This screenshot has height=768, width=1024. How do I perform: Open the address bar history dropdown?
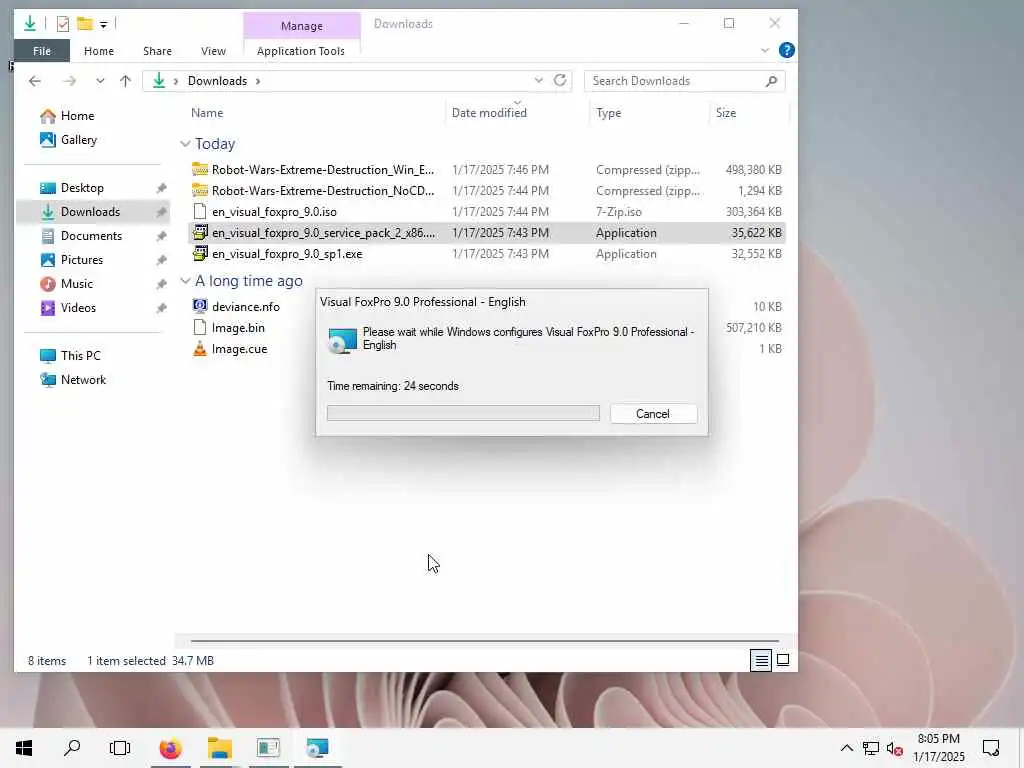point(539,80)
